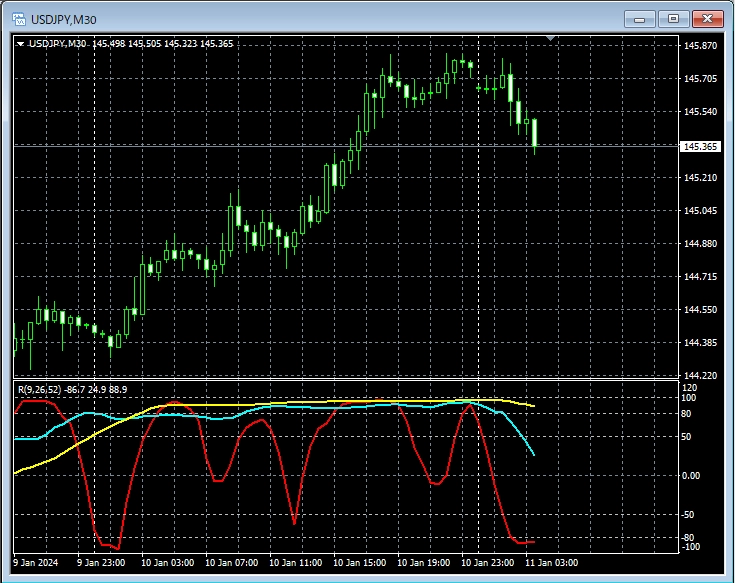The height and width of the screenshot is (583, 736).
Task: Maximize the USDJPY chart window
Action: pyautogui.click(x=673, y=19)
